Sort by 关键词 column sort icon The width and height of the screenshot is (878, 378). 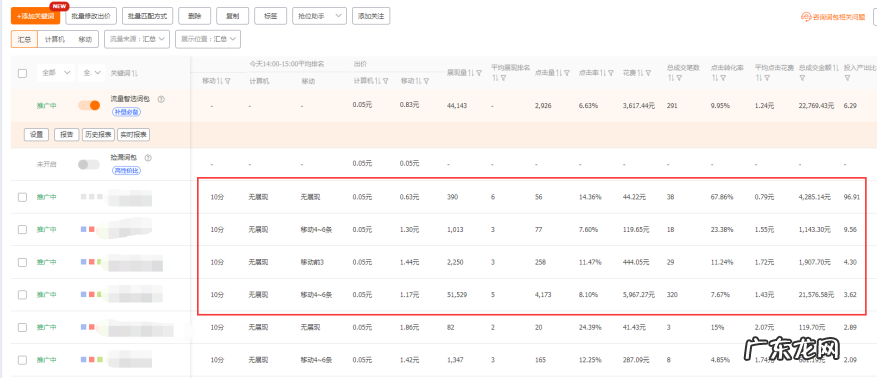pos(136,73)
